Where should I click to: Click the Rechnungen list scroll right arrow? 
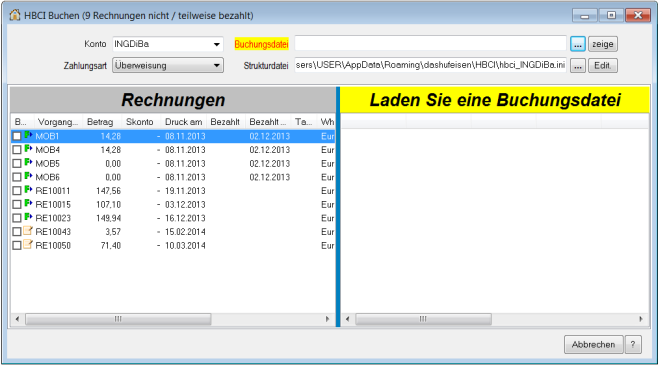click(327, 319)
